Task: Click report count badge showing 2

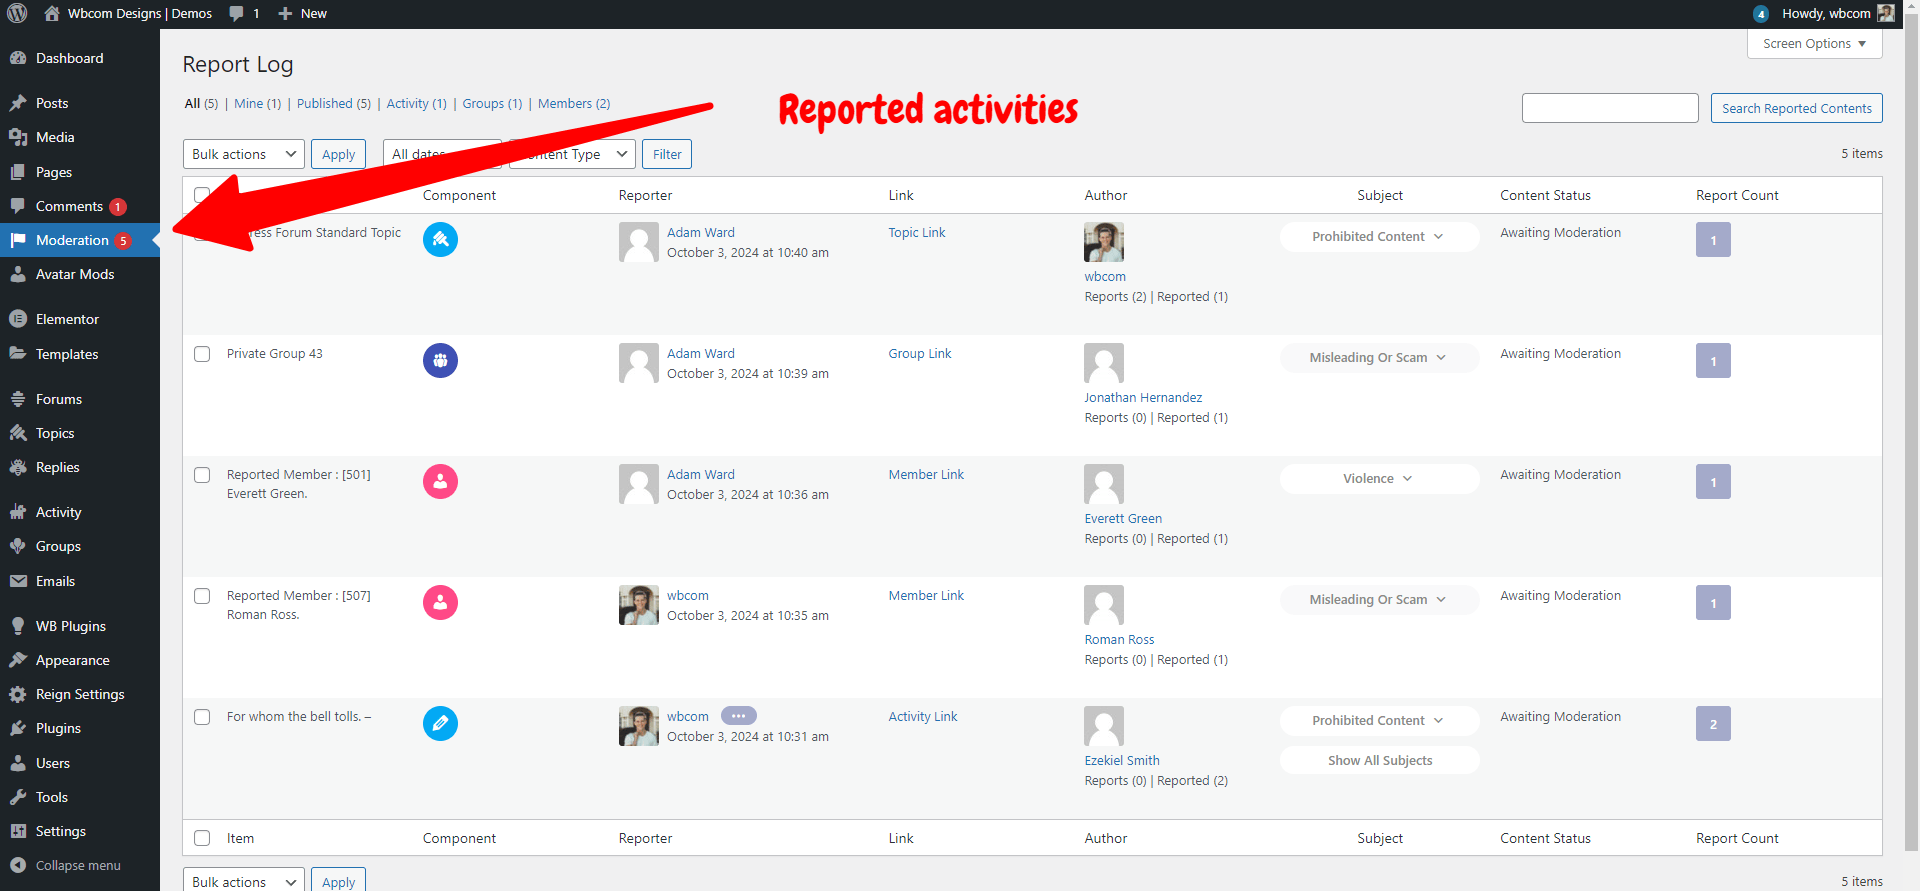Action: (1713, 724)
